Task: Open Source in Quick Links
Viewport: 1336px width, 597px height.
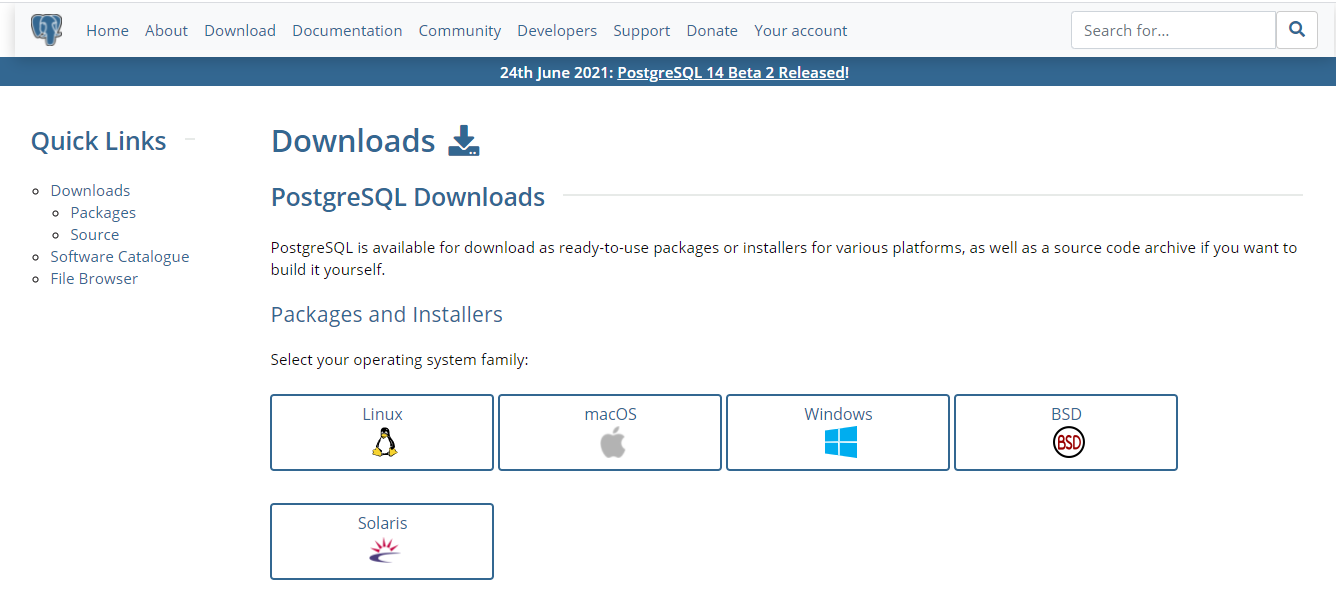Action: tap(95, 234)
